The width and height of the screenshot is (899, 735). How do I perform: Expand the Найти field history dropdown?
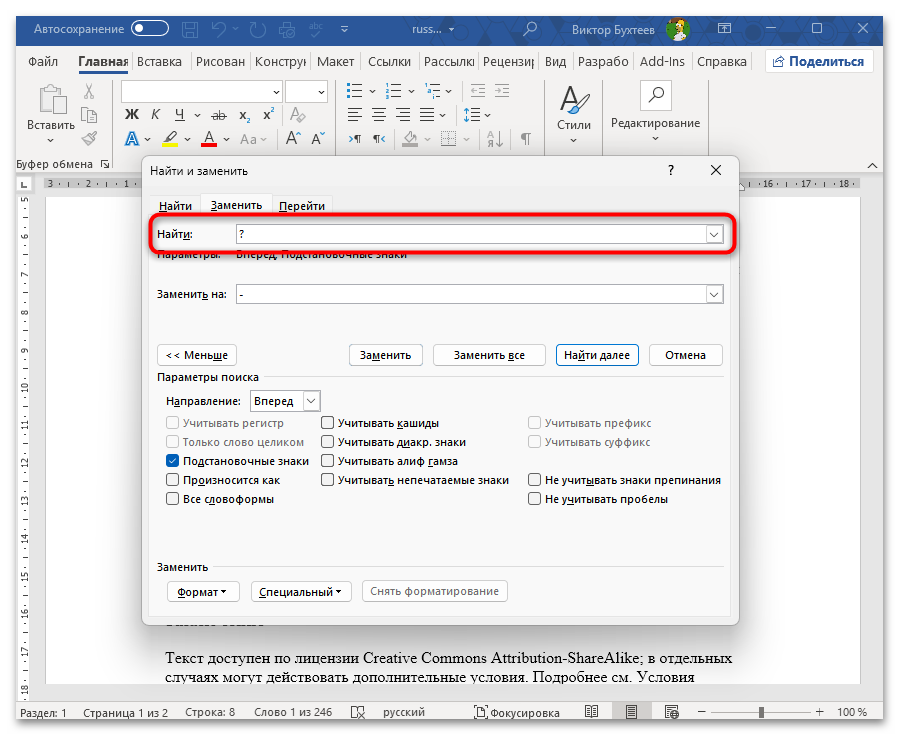tap(714, 234)
